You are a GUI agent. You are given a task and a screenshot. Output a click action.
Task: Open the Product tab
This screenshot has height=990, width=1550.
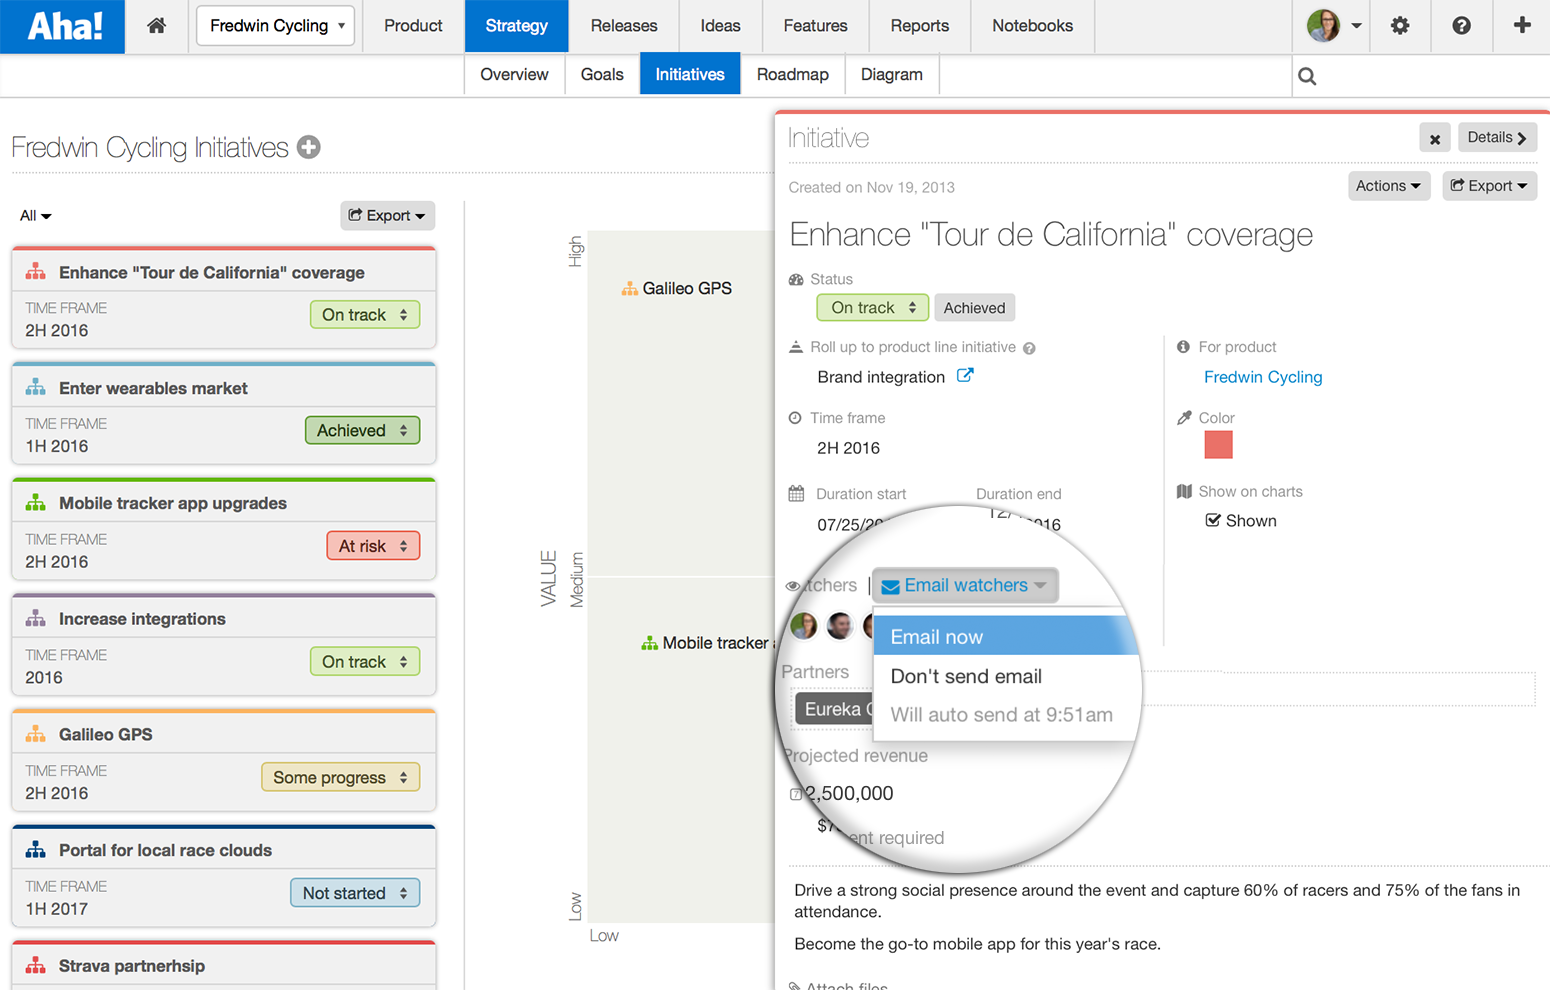[413, 26]
